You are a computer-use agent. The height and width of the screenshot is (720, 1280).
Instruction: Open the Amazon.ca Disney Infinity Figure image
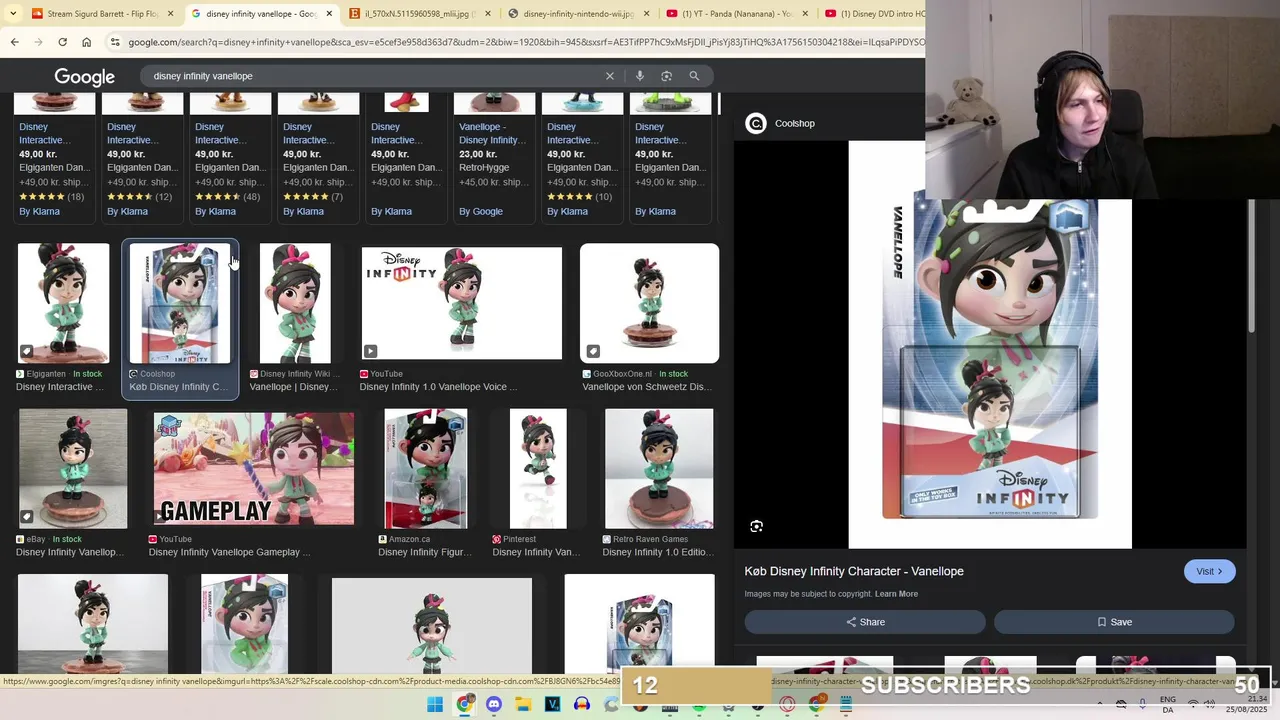click(426, 468)
